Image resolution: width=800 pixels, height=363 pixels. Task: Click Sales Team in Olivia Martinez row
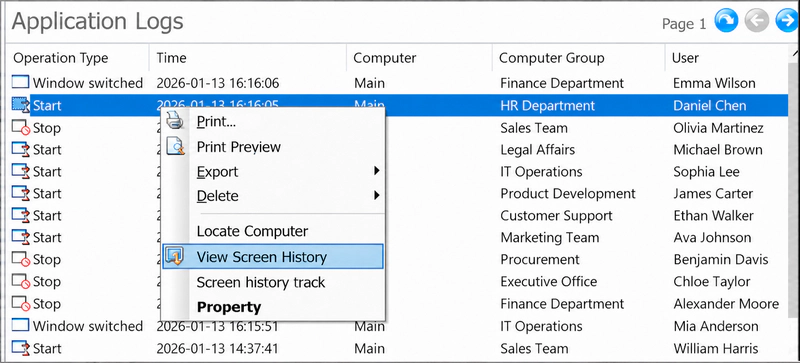(x=534, y=128)
